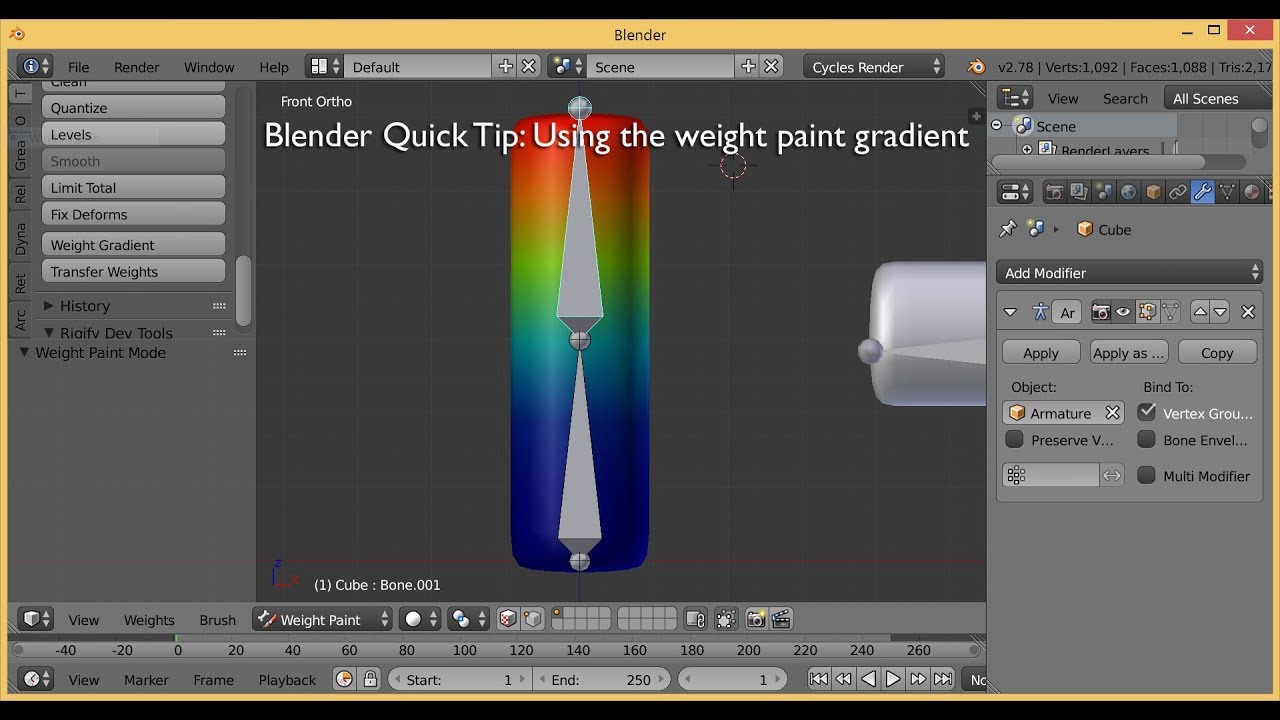Toggle face selection masking in viewport header
The height and width of the screenshot is (720, 1280).
(x=508, y=620)
